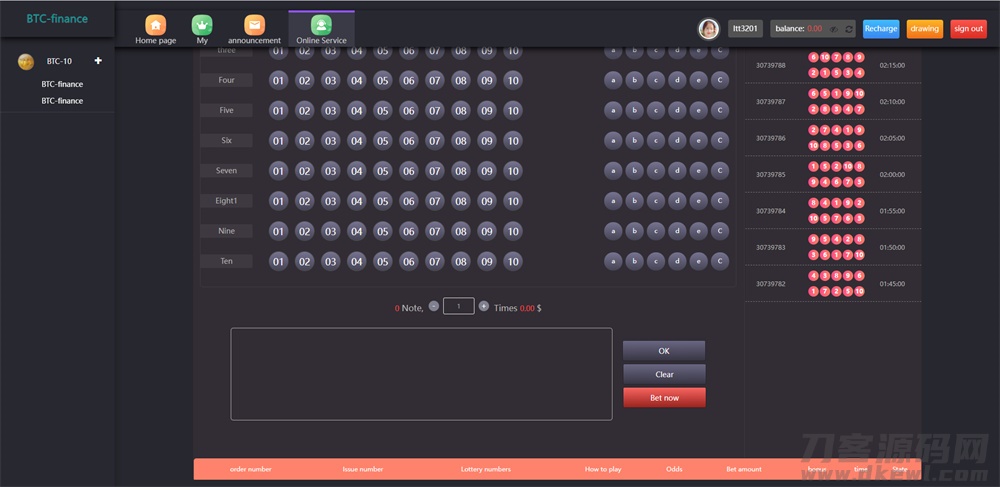Click the Clear button
Image resolution: width=1000 pixels, height=487 pixels.
(664, 374)
